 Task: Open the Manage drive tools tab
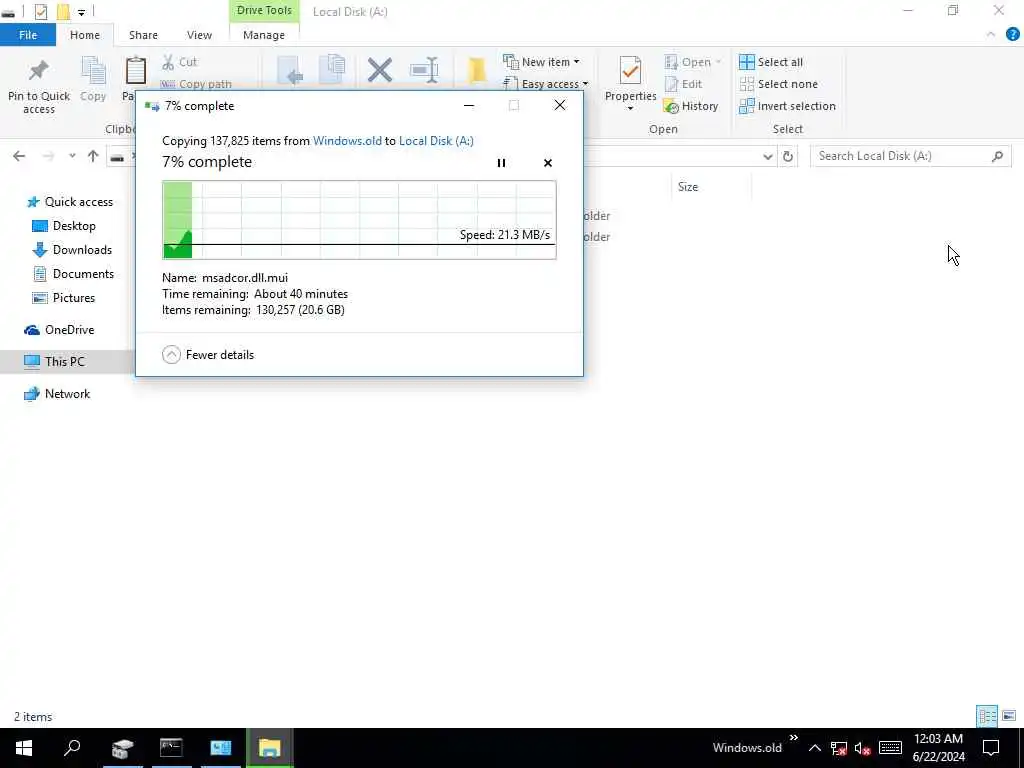(264, 35)
